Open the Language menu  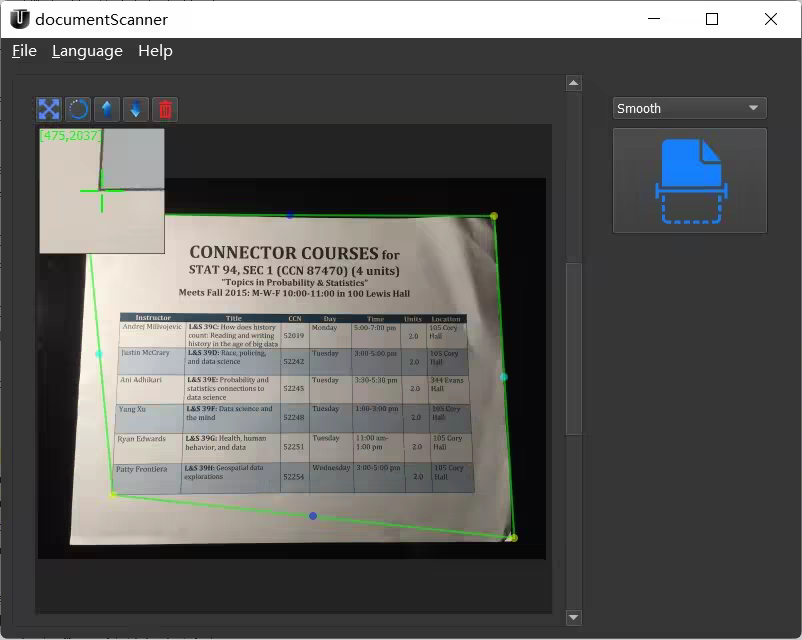[87, 51]
